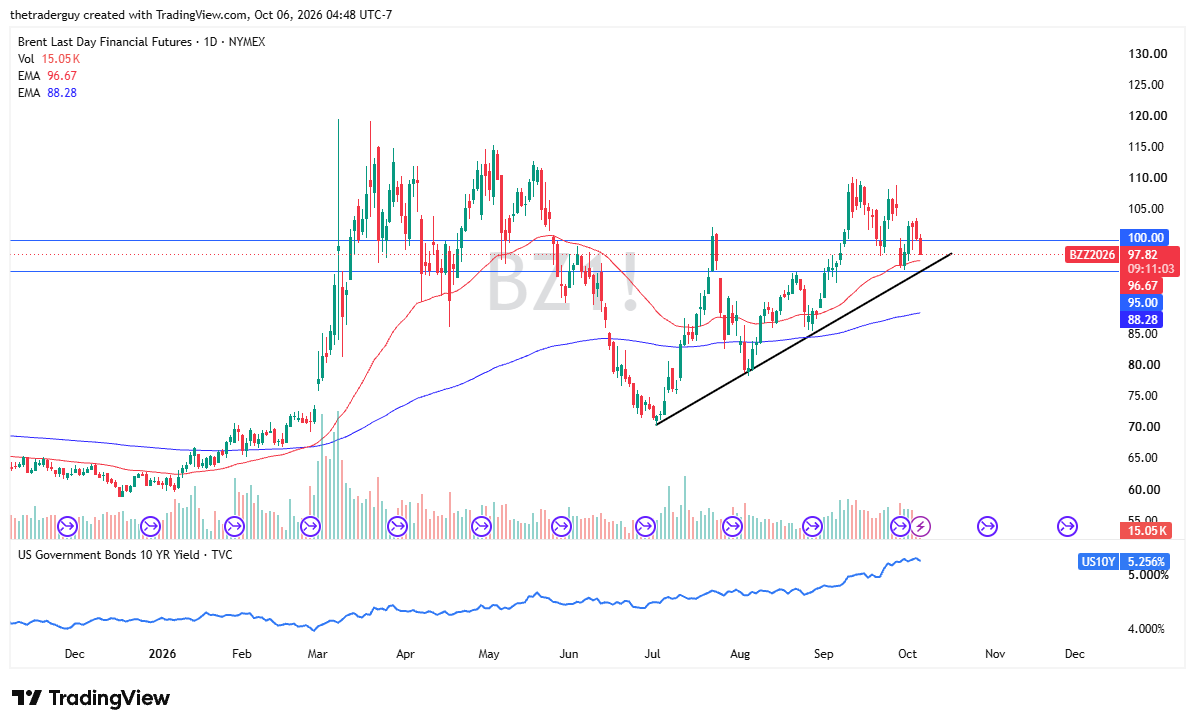The width and height of the screenshot is (1195, 728).
Task: Select the Brent Last Day Financial Futures title
Action: coord(142,42)
